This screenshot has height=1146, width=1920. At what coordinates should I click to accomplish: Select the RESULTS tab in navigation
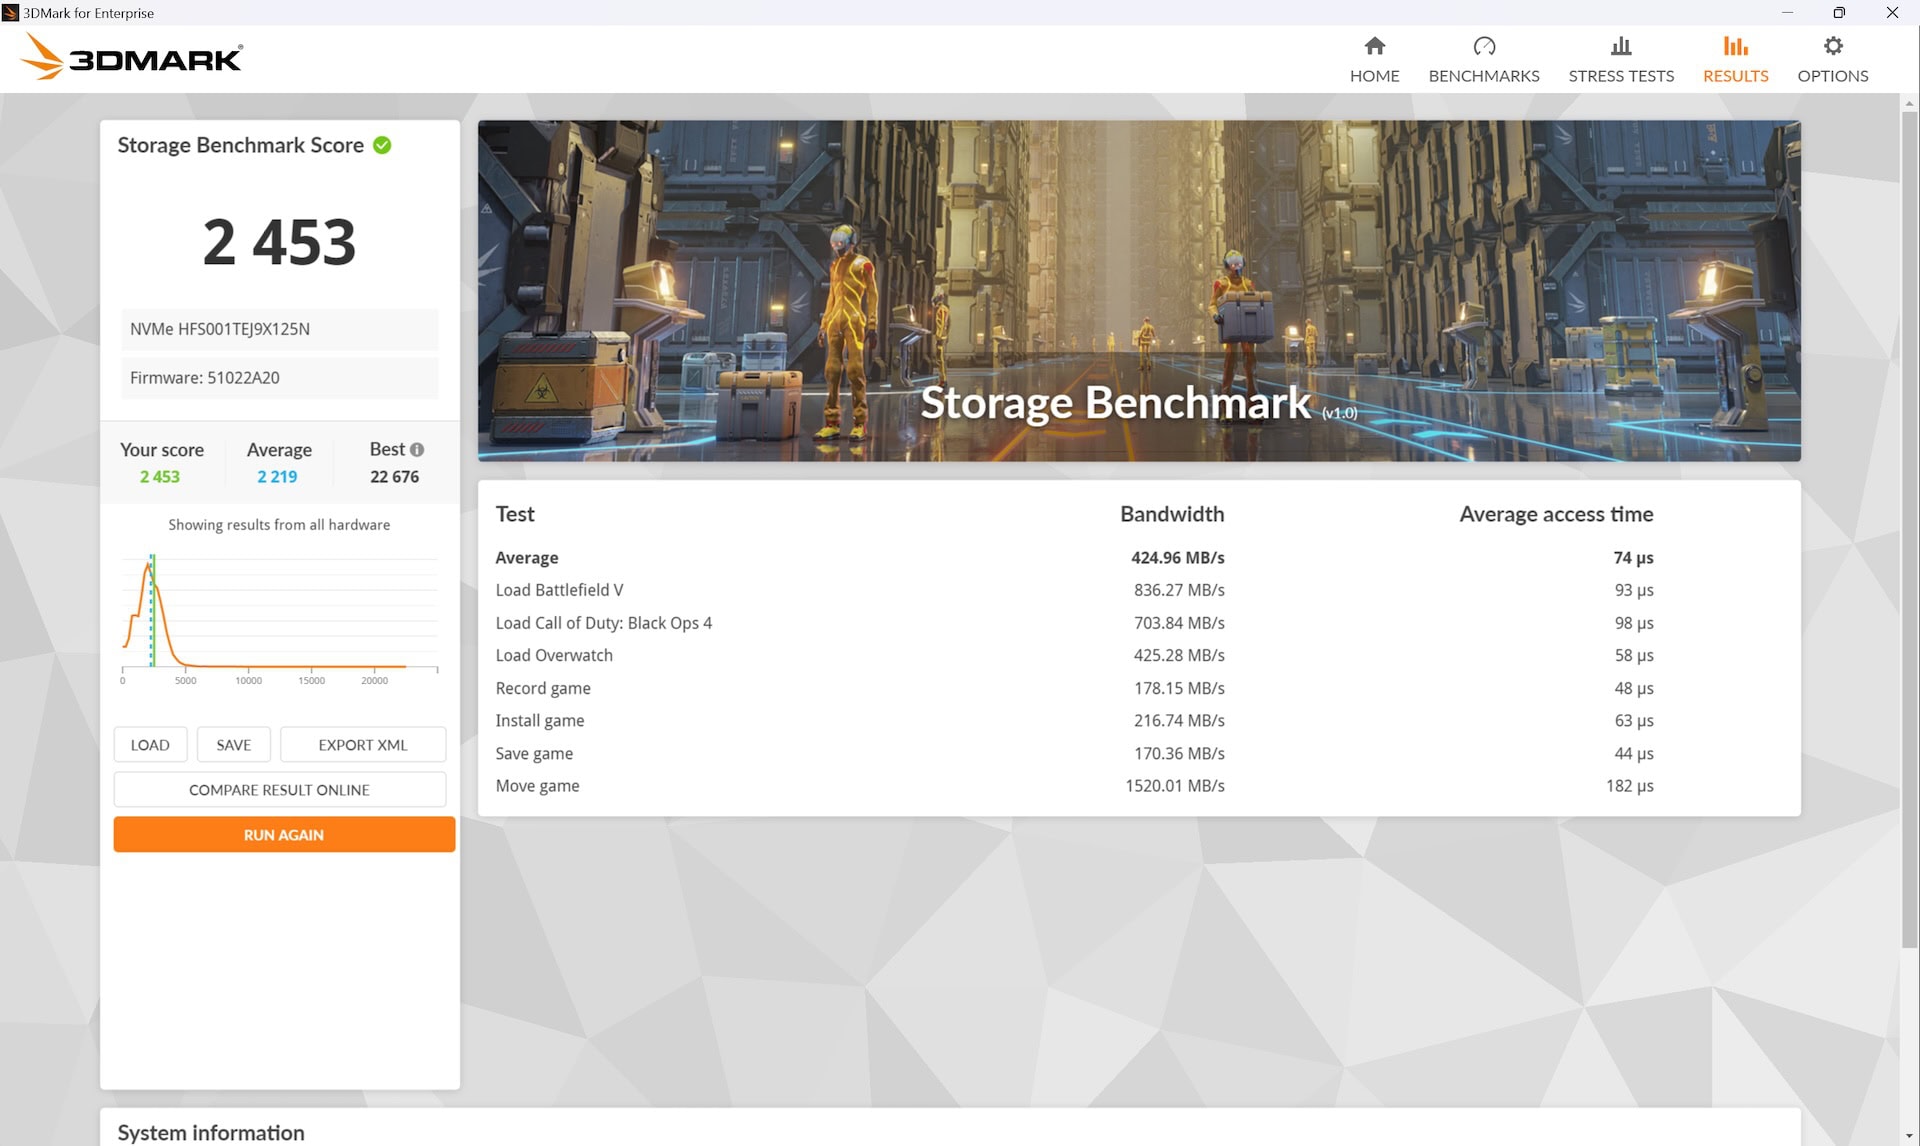click(x=1735, y=57)
